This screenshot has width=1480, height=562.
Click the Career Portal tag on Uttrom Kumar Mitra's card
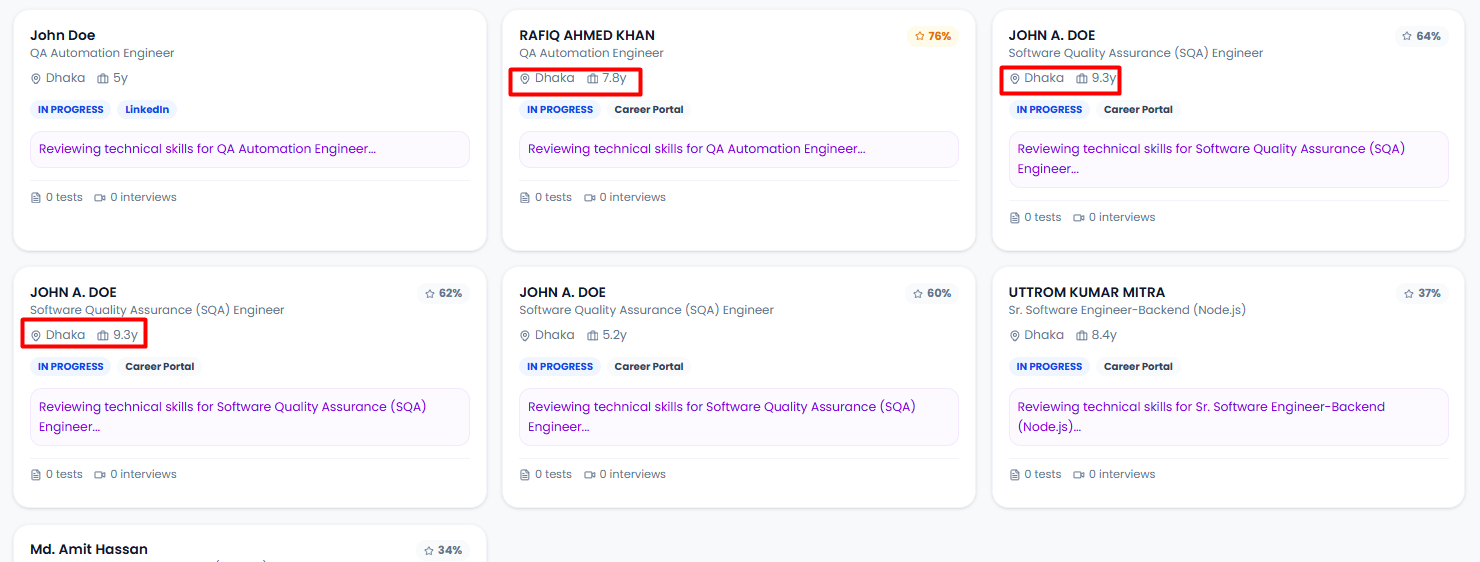(x=1138, y=367)
